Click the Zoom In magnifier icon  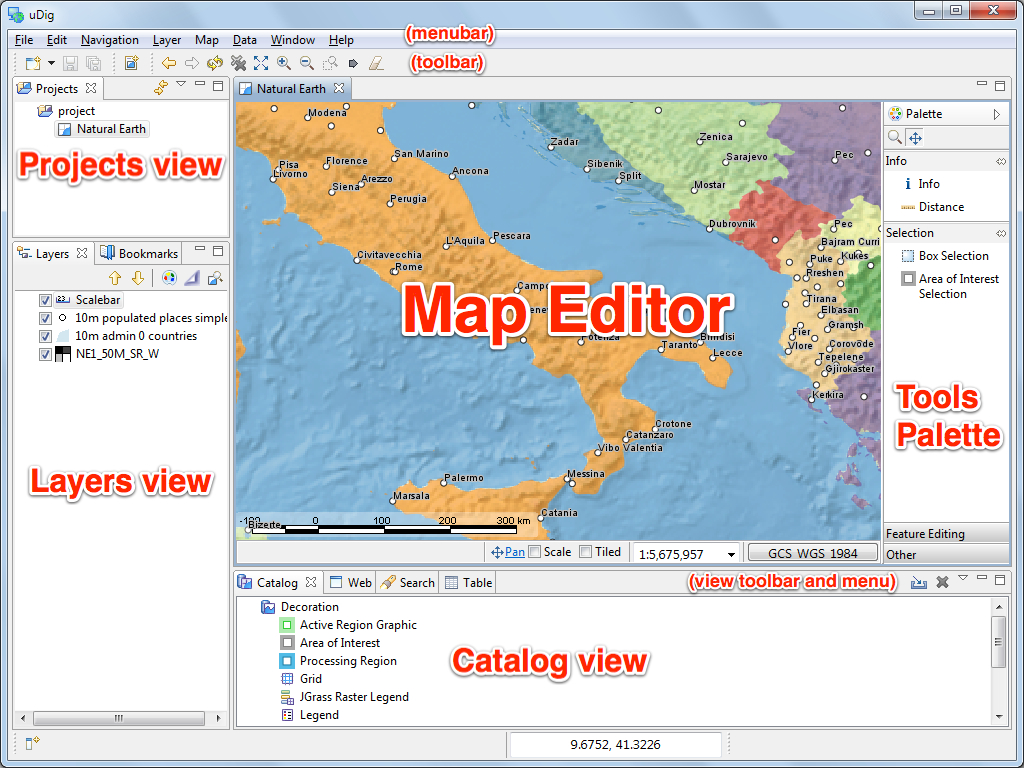283,63
